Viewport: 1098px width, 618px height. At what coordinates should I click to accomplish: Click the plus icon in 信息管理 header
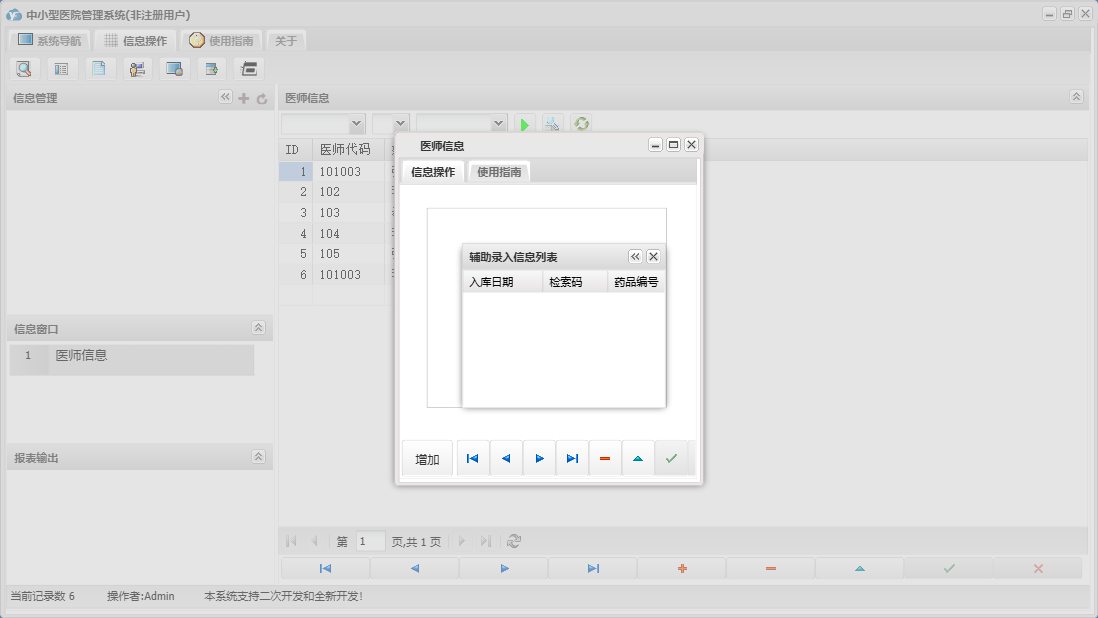(243, 98)
